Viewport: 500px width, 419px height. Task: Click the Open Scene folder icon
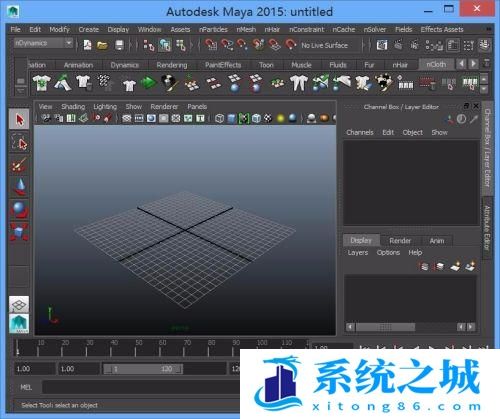103,45
